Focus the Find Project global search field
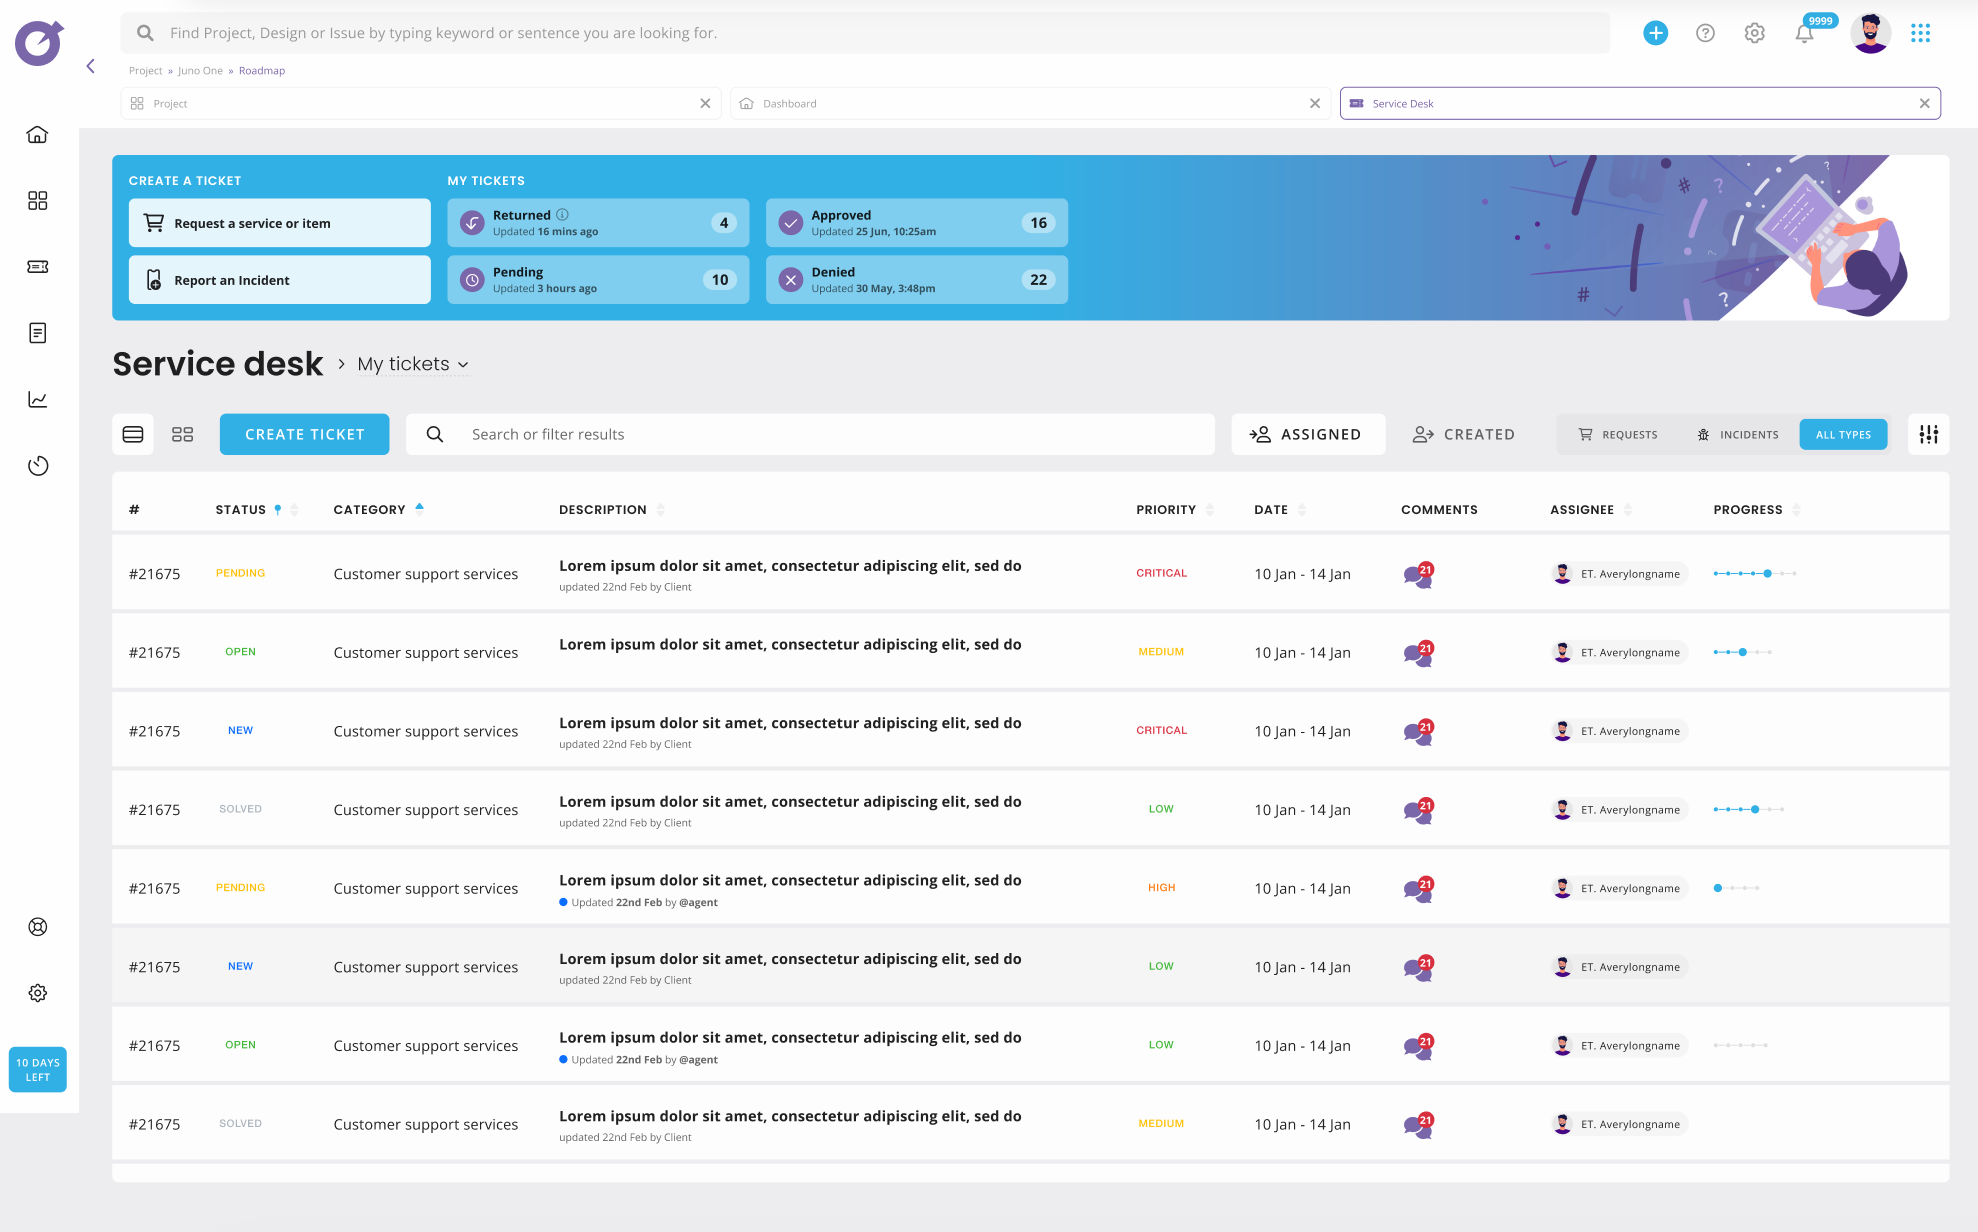This screenshot has height=1232, width=1978. 865,33
